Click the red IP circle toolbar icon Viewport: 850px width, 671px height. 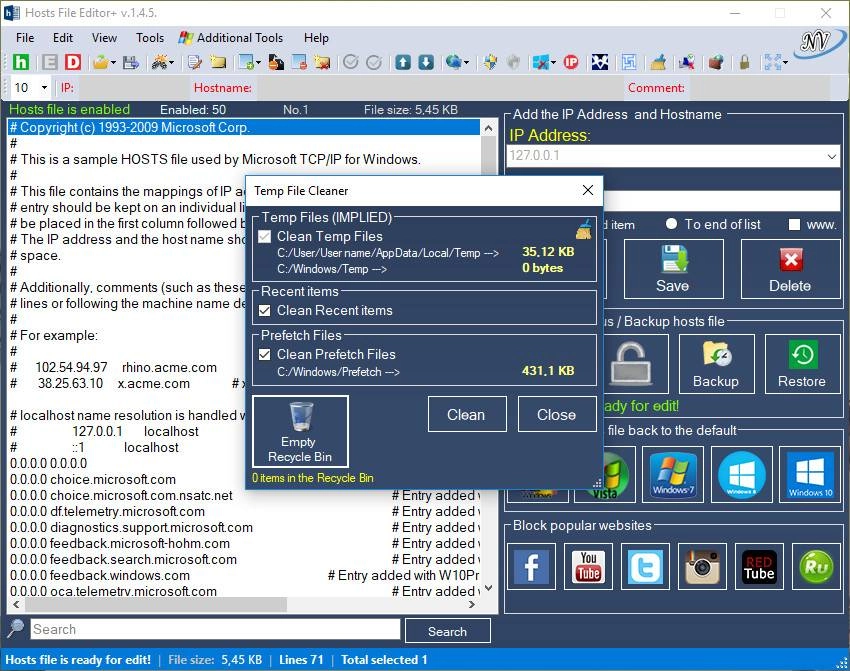(571, 62)
